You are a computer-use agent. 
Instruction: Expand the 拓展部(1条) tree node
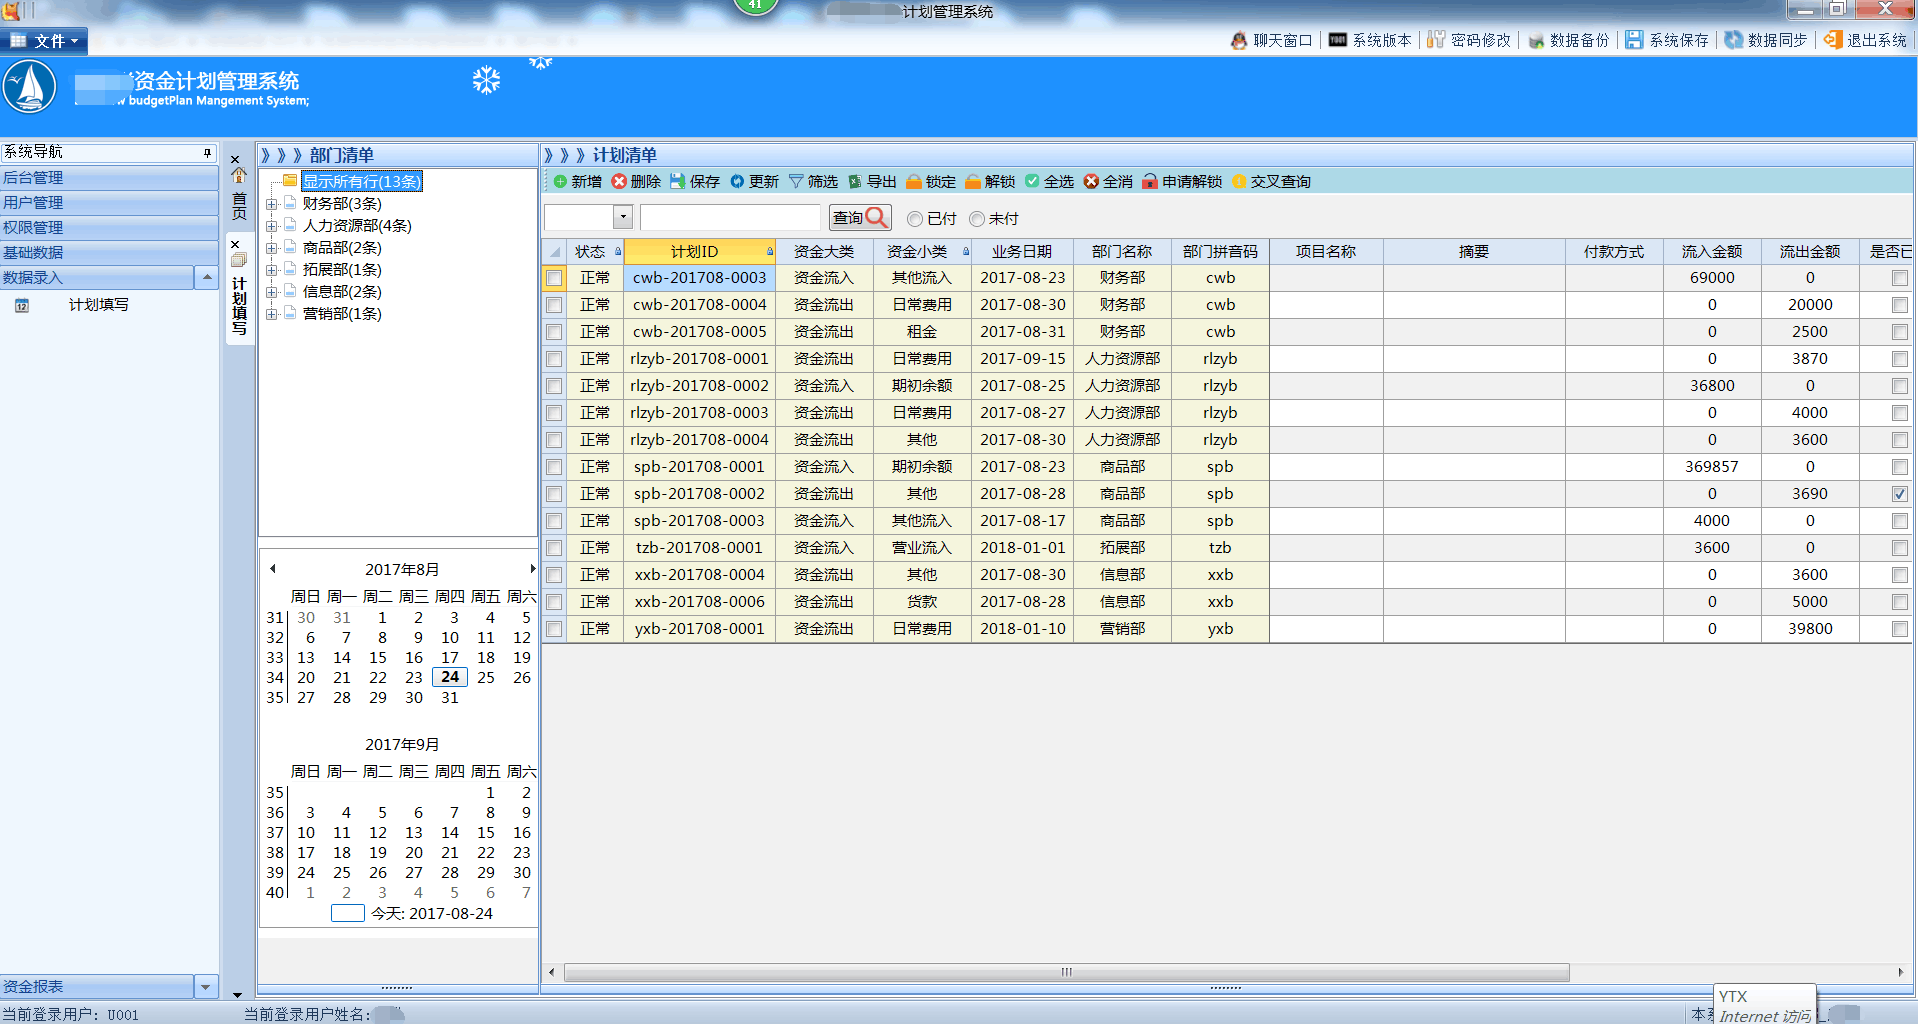click(x=271, y=270)
